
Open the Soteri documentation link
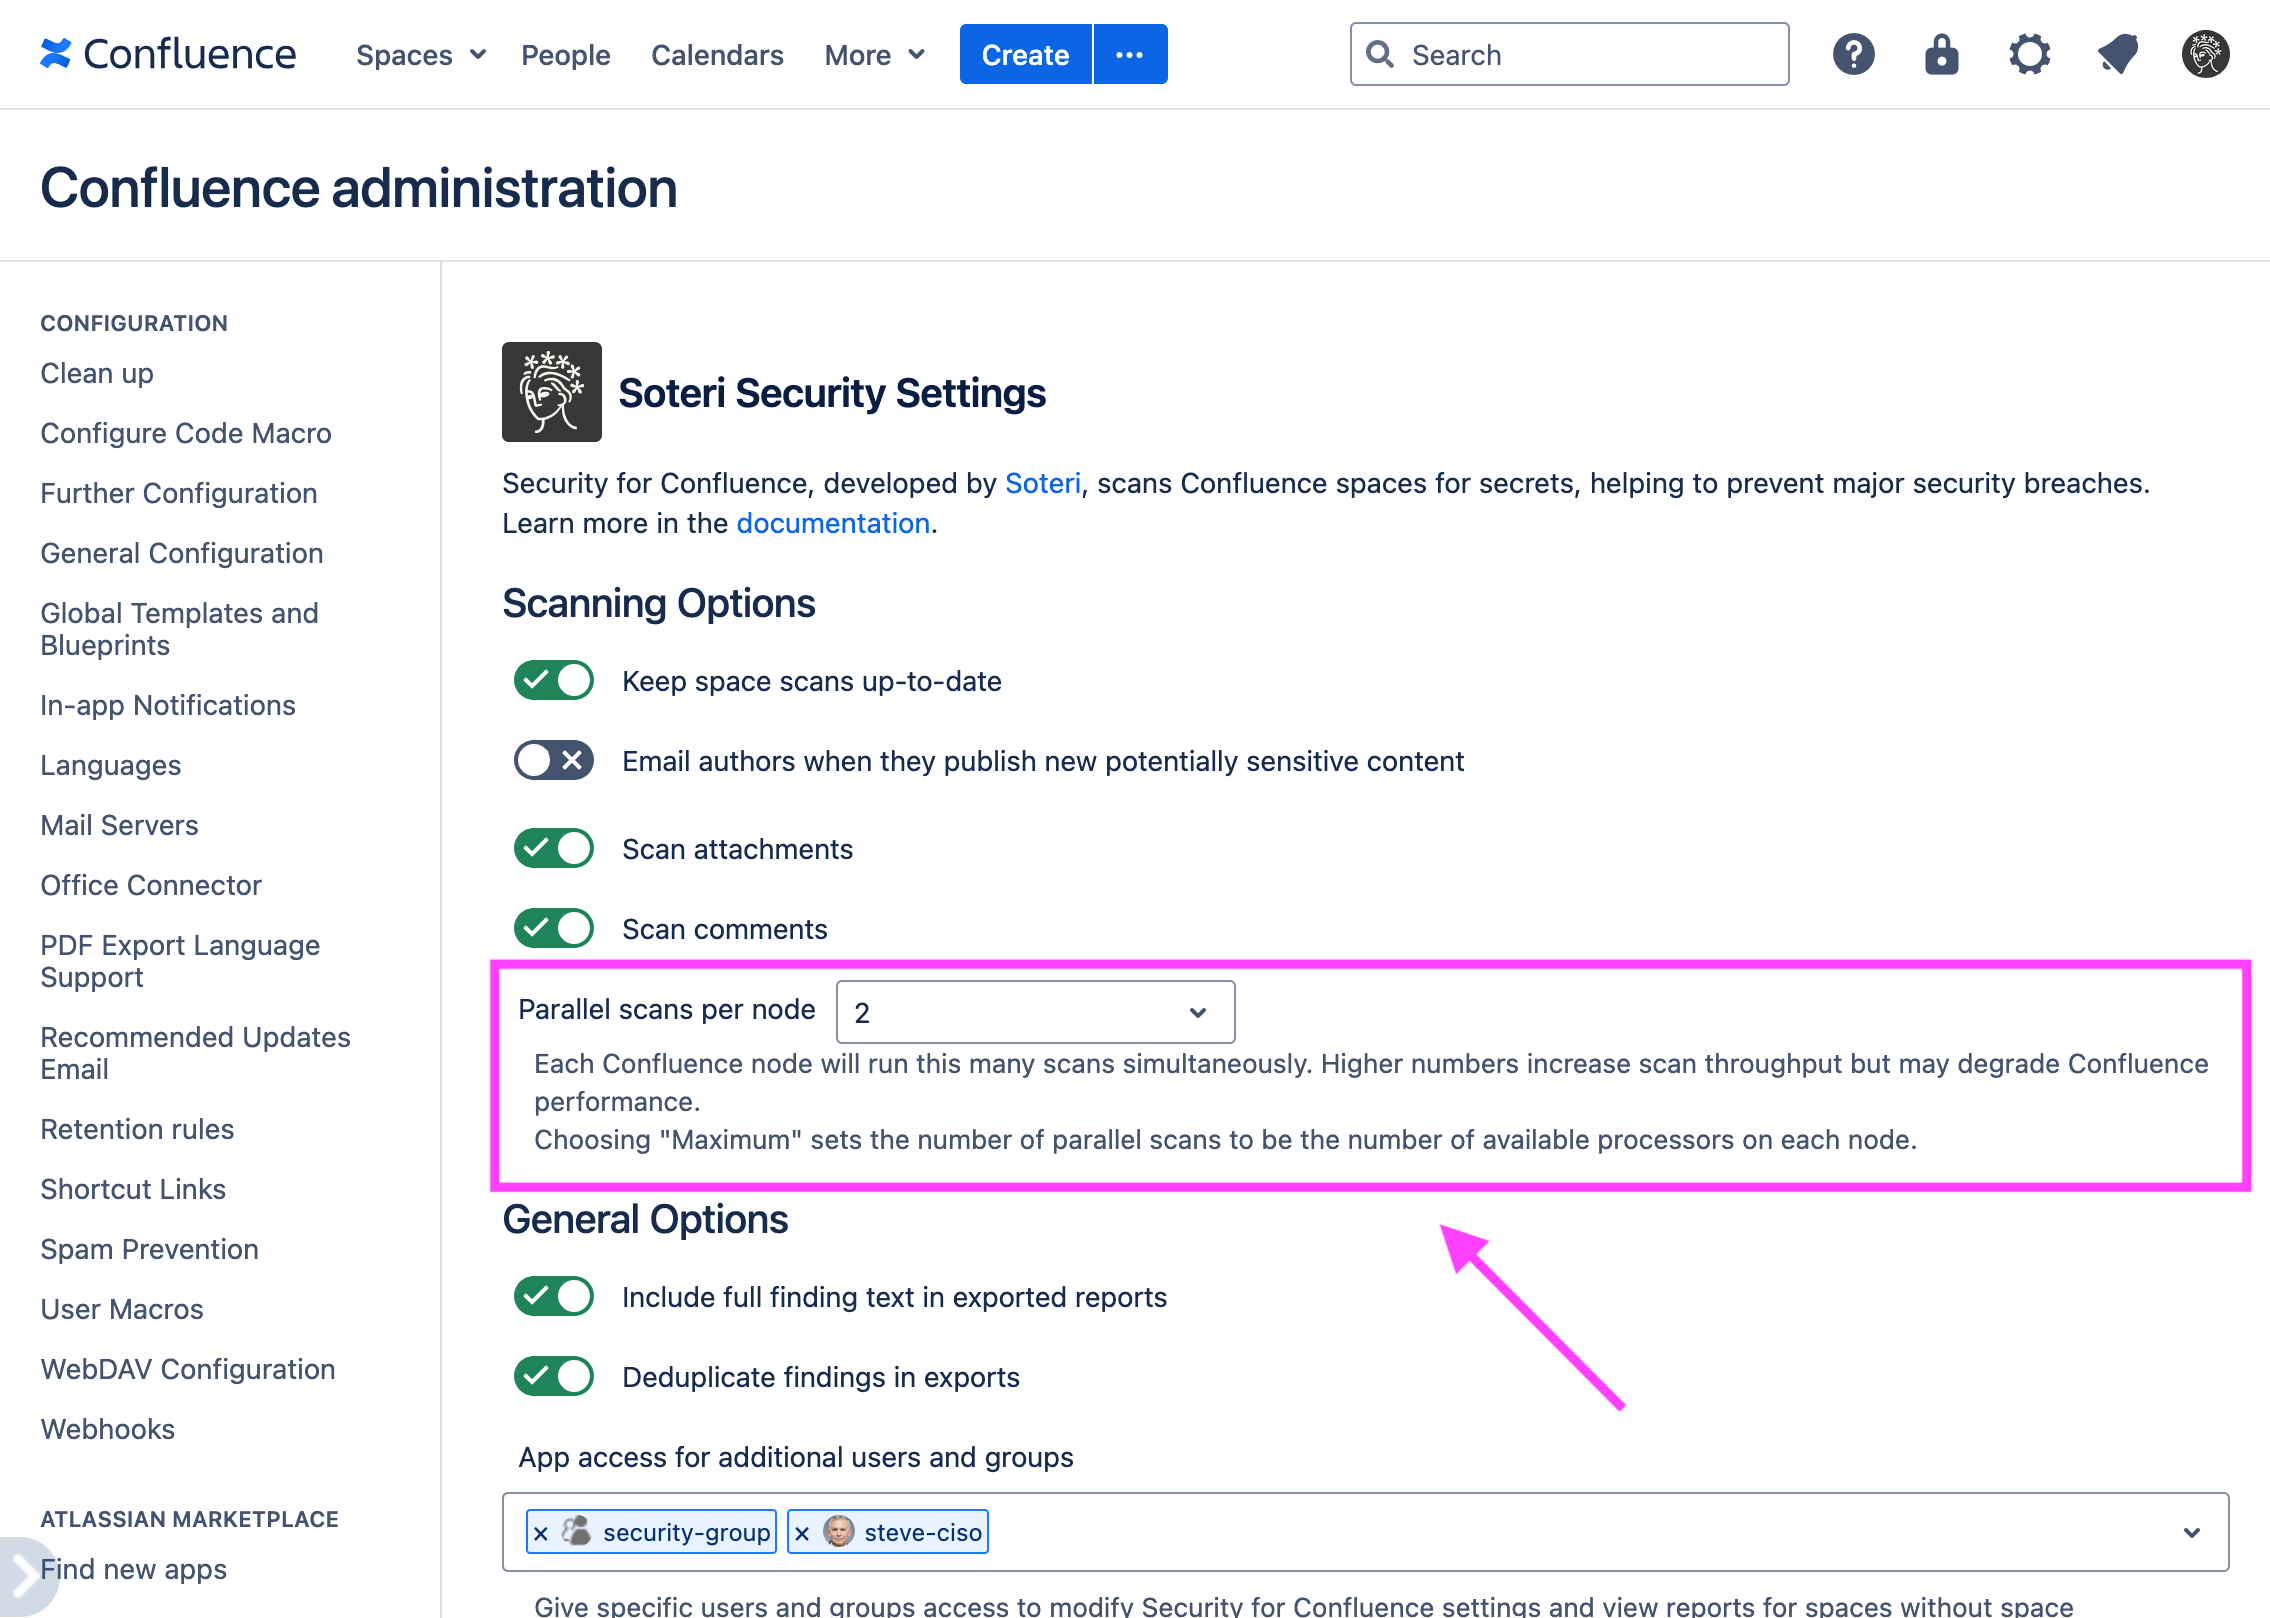click(832, 522)
